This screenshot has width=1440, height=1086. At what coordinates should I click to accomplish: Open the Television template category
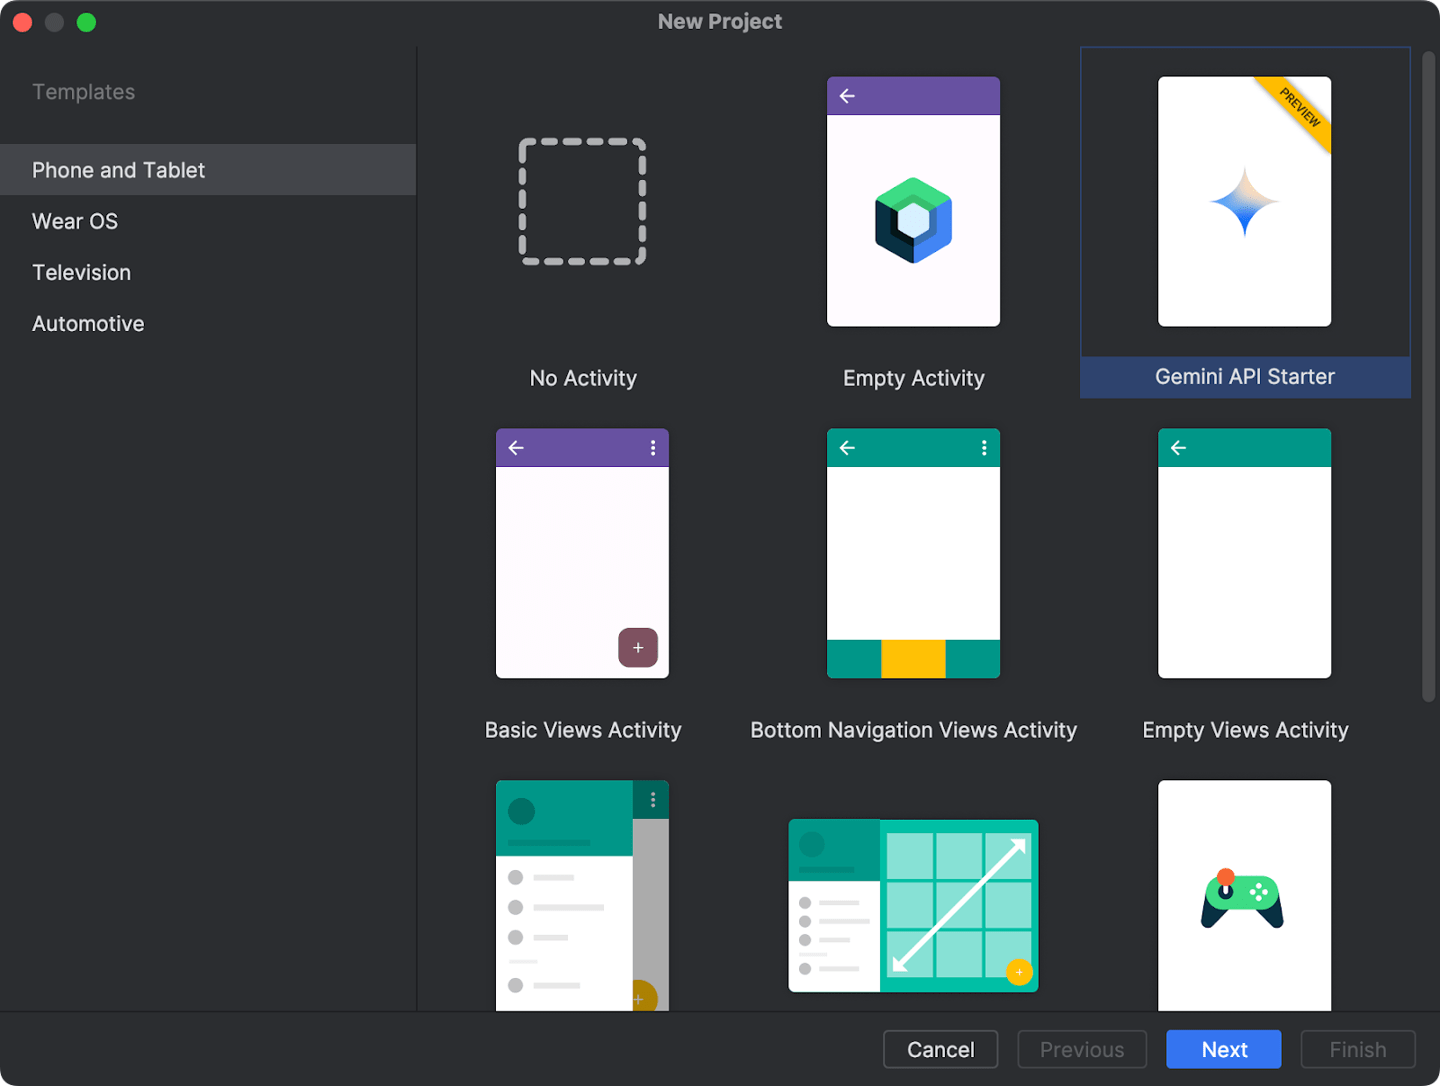coord(81,272)
